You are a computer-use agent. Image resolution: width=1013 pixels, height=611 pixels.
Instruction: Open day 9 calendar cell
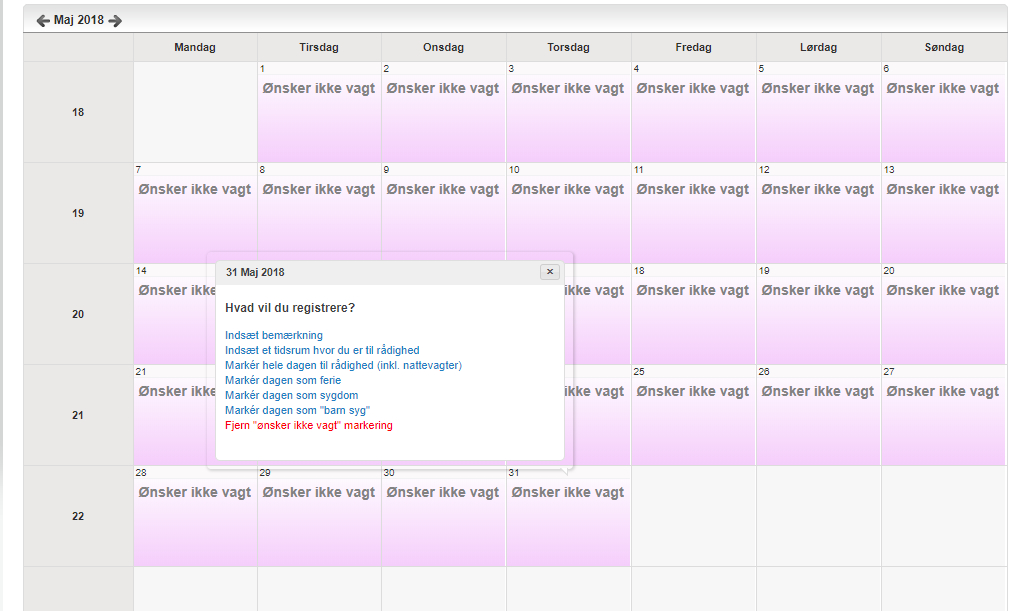pos(444,213)
